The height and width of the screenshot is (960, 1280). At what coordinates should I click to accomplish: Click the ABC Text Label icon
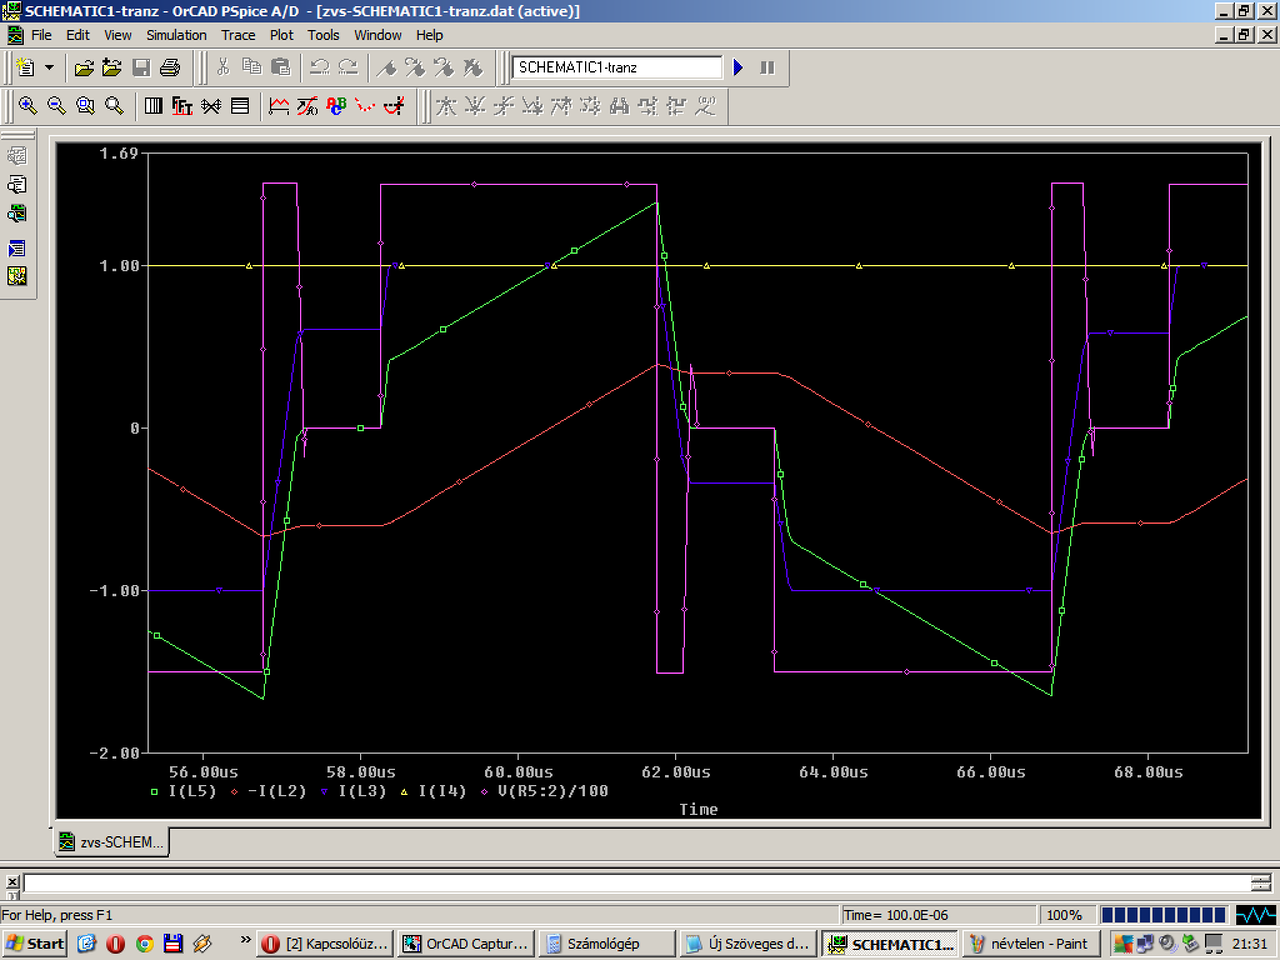[336, 106]
